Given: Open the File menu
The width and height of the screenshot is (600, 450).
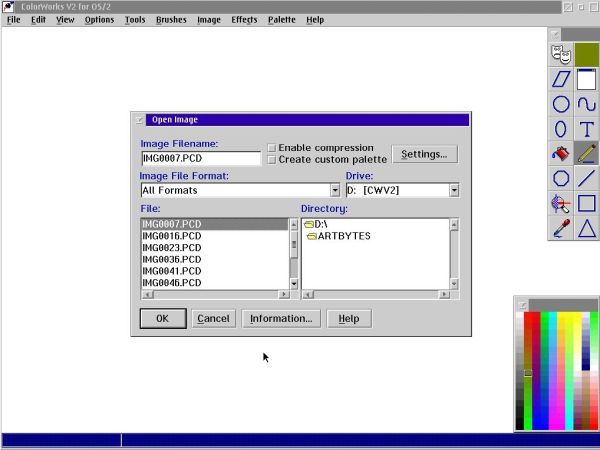Looking at the screenshot, I should [14, 20].
